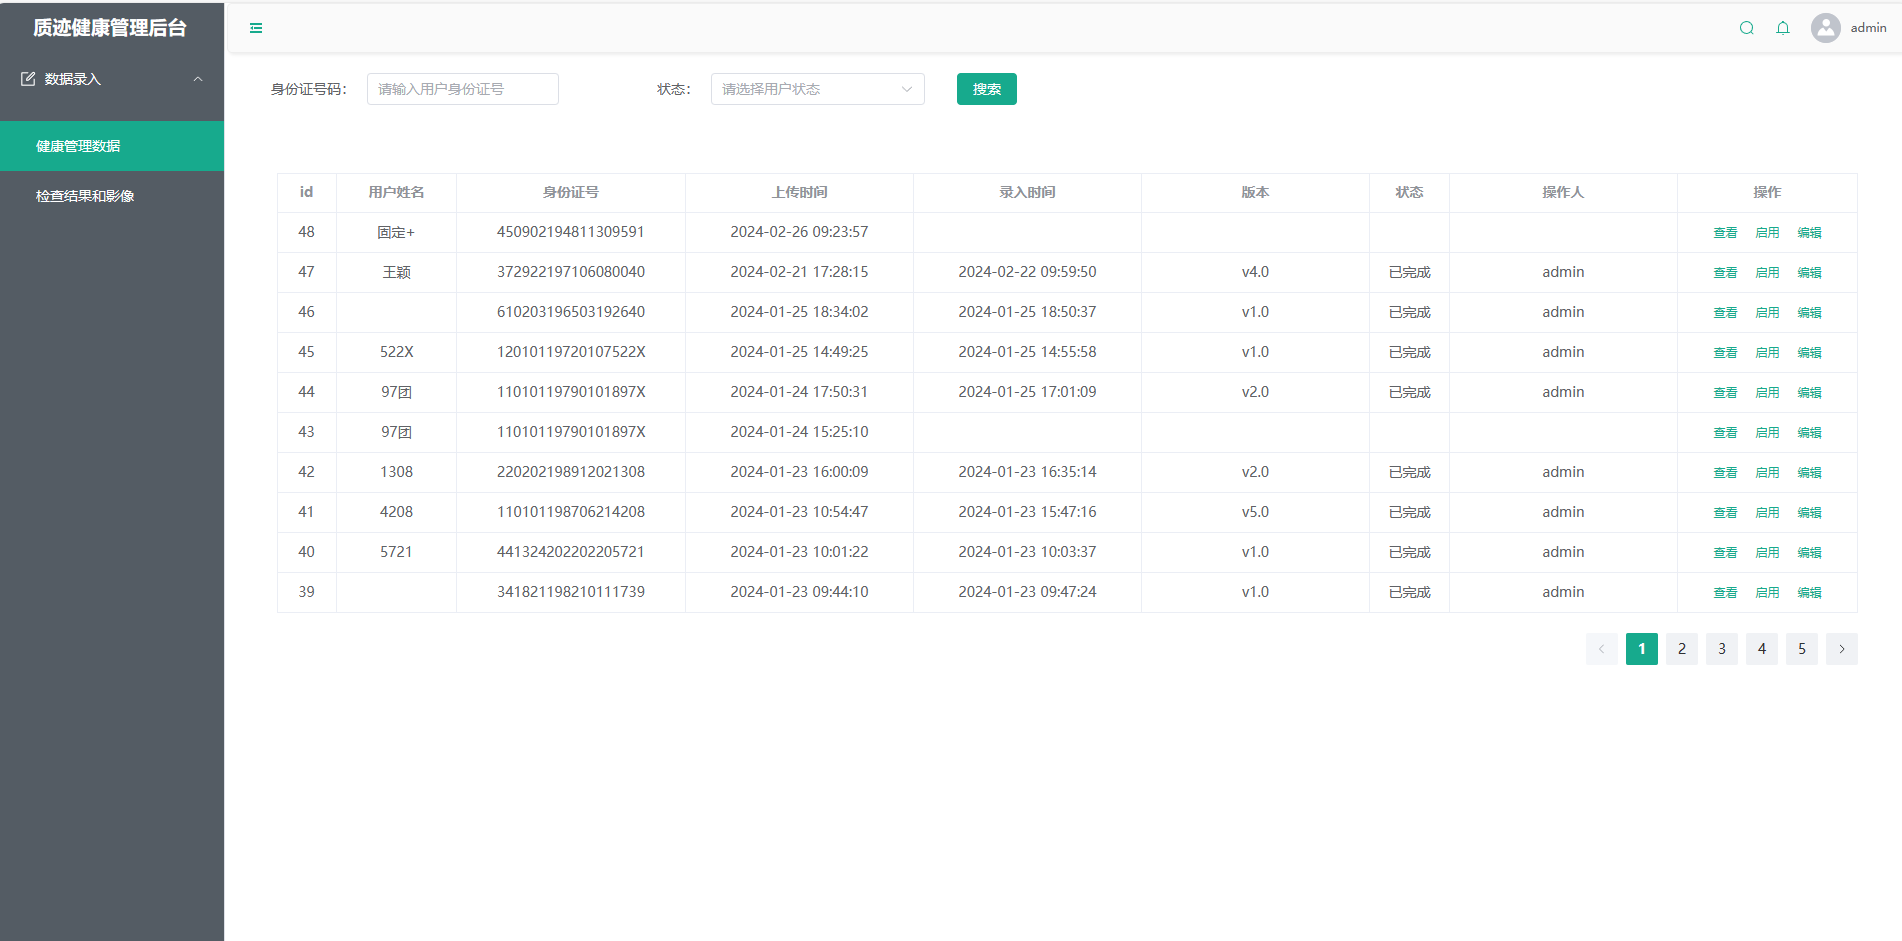1902x941 pixels.
Task: Click the name cell 固定+
Action: (396, 232)
